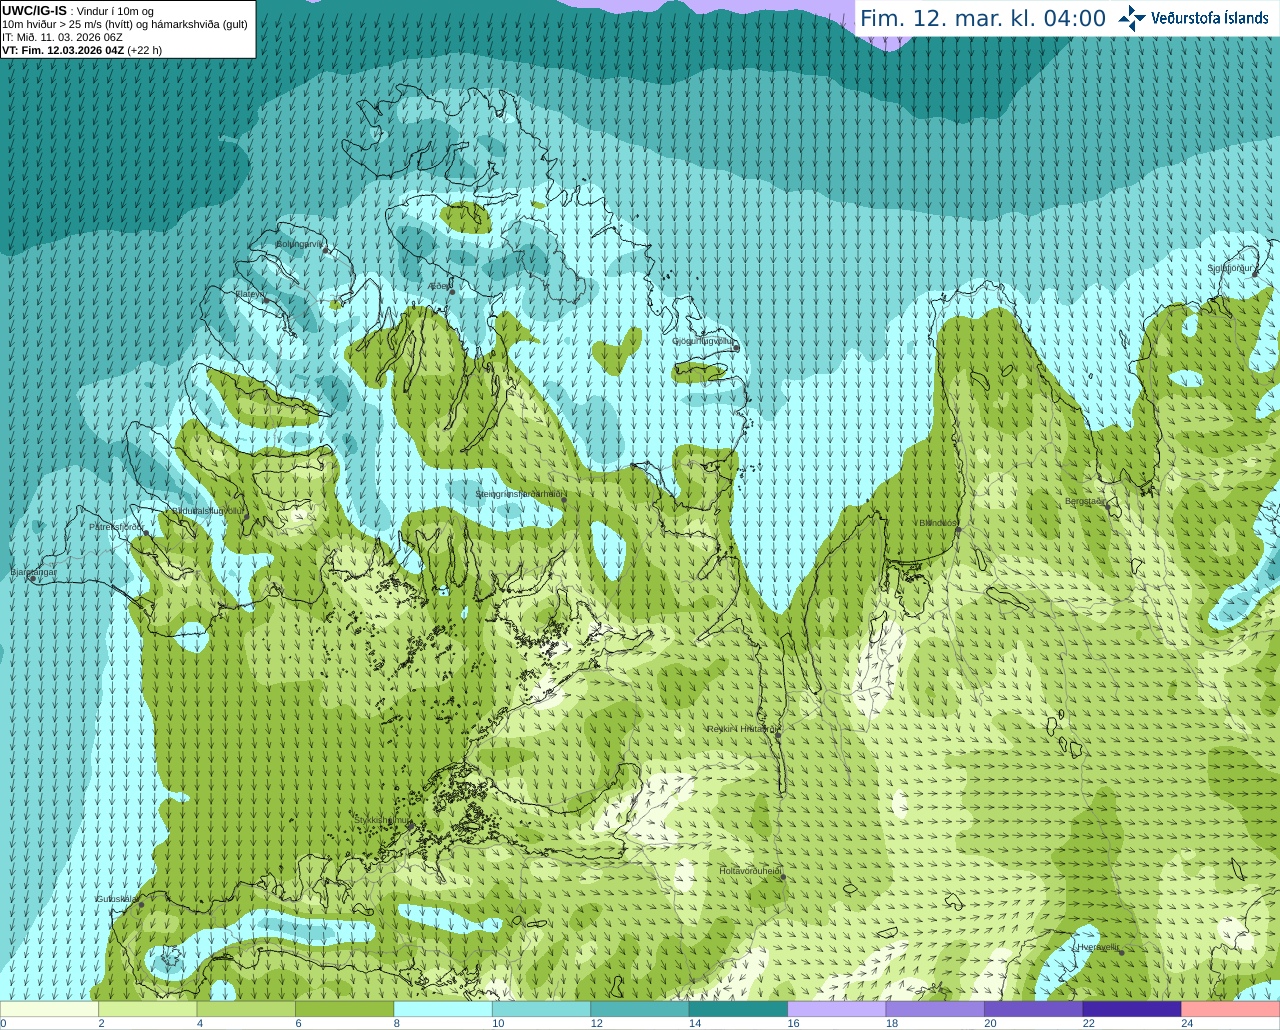
Task: Click the Siglufjörður station label
Action: point(1230,268)
